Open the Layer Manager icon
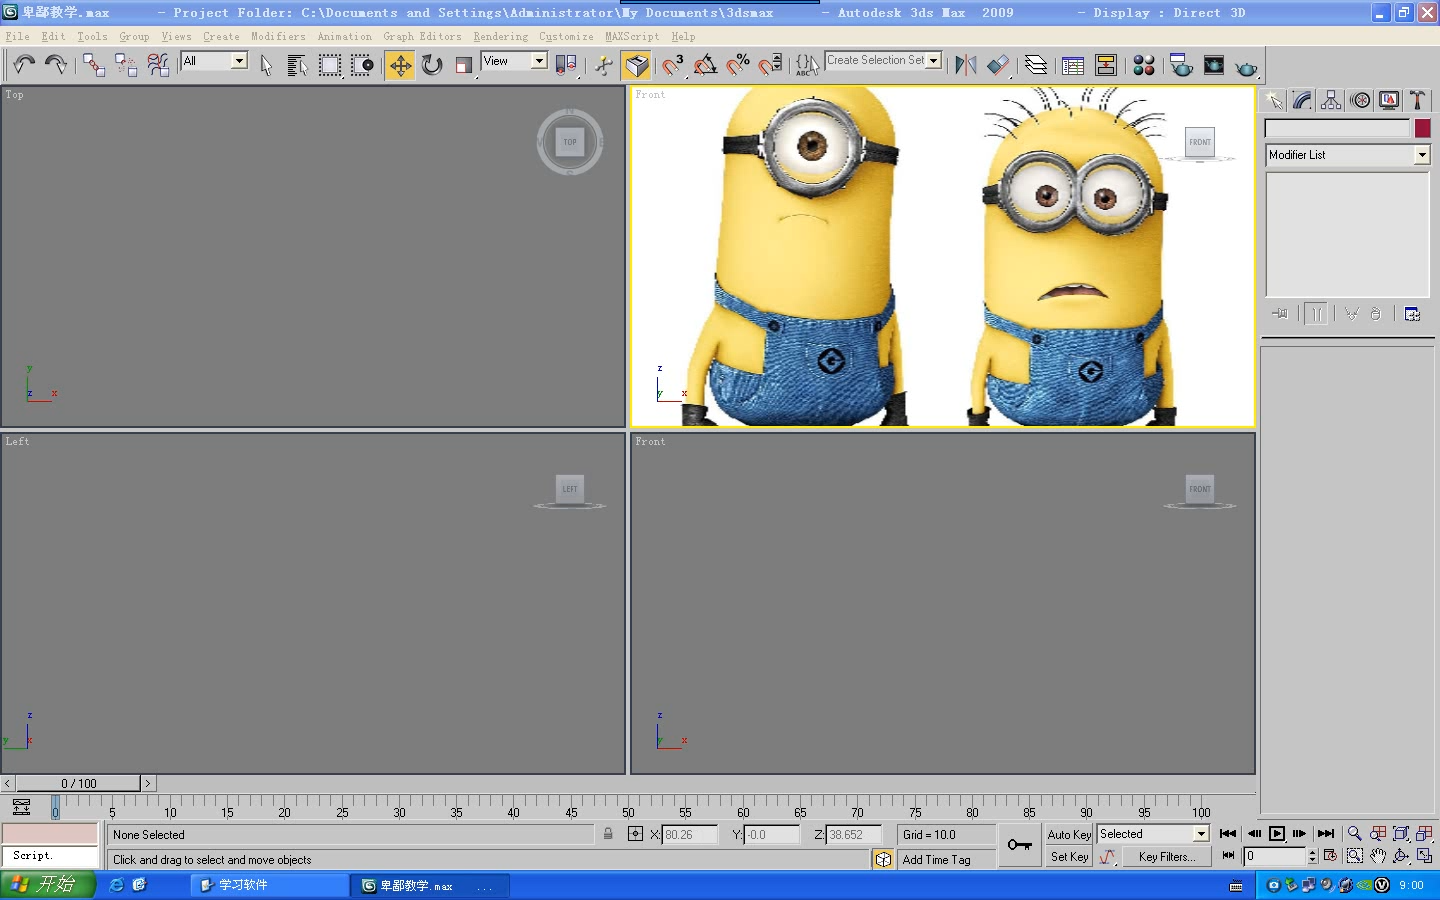Viewport: 1440px width, 900px height. (1036, 65)
